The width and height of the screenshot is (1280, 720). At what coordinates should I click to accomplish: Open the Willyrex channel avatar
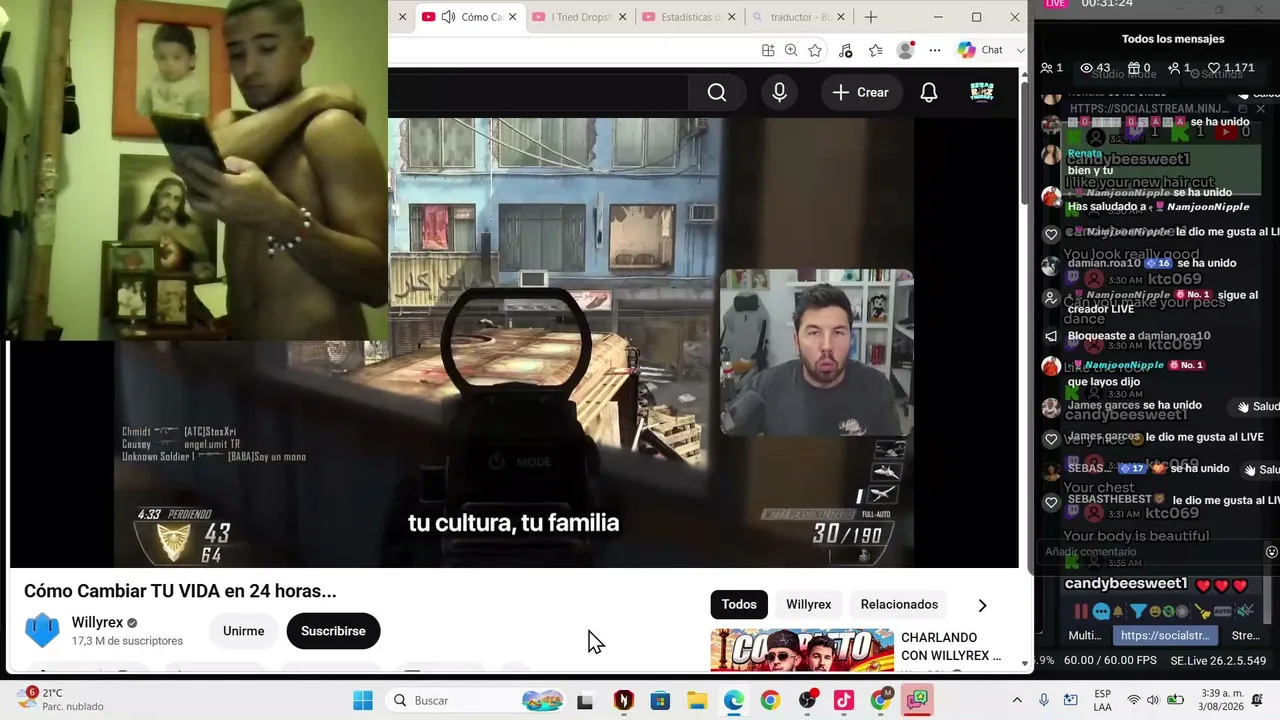tap(42, 631)
